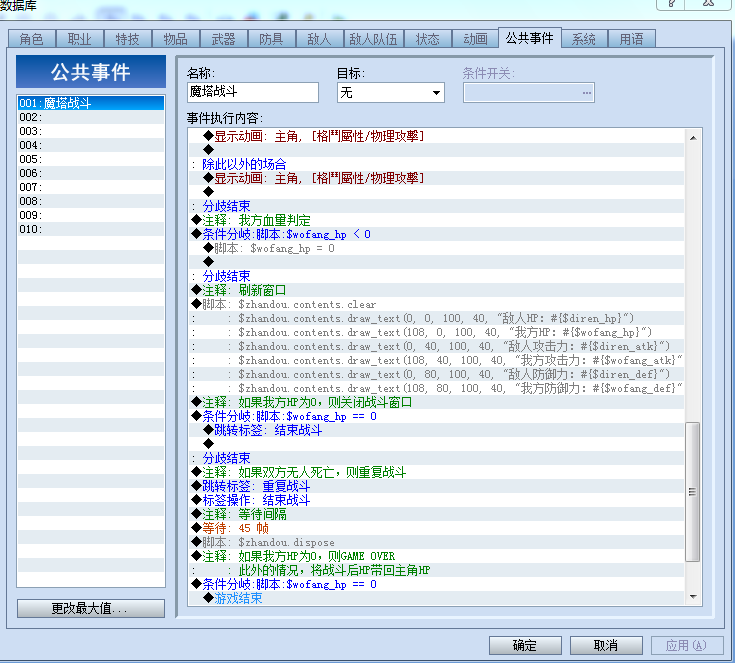Select the draw_text 我方防御力 script line

(x=436, y=388)
